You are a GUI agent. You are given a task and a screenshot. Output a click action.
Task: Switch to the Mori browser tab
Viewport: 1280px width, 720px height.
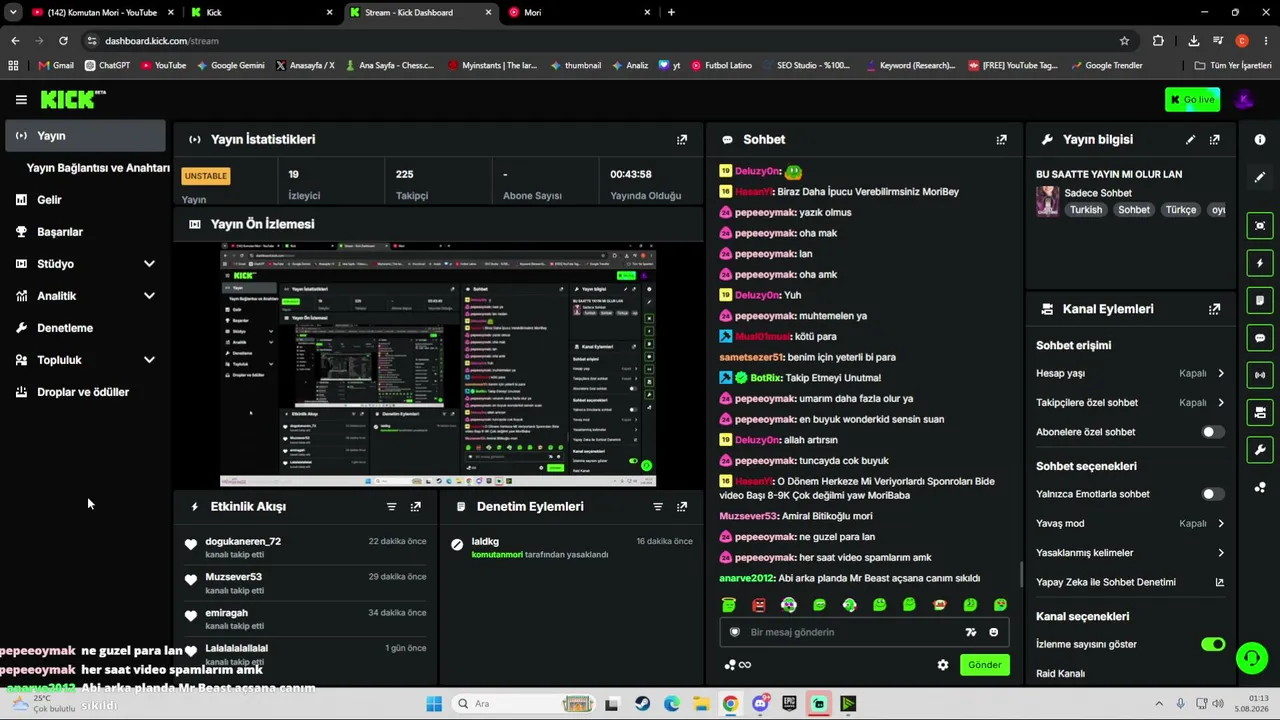pyautogui.click(x=580, y=13)
